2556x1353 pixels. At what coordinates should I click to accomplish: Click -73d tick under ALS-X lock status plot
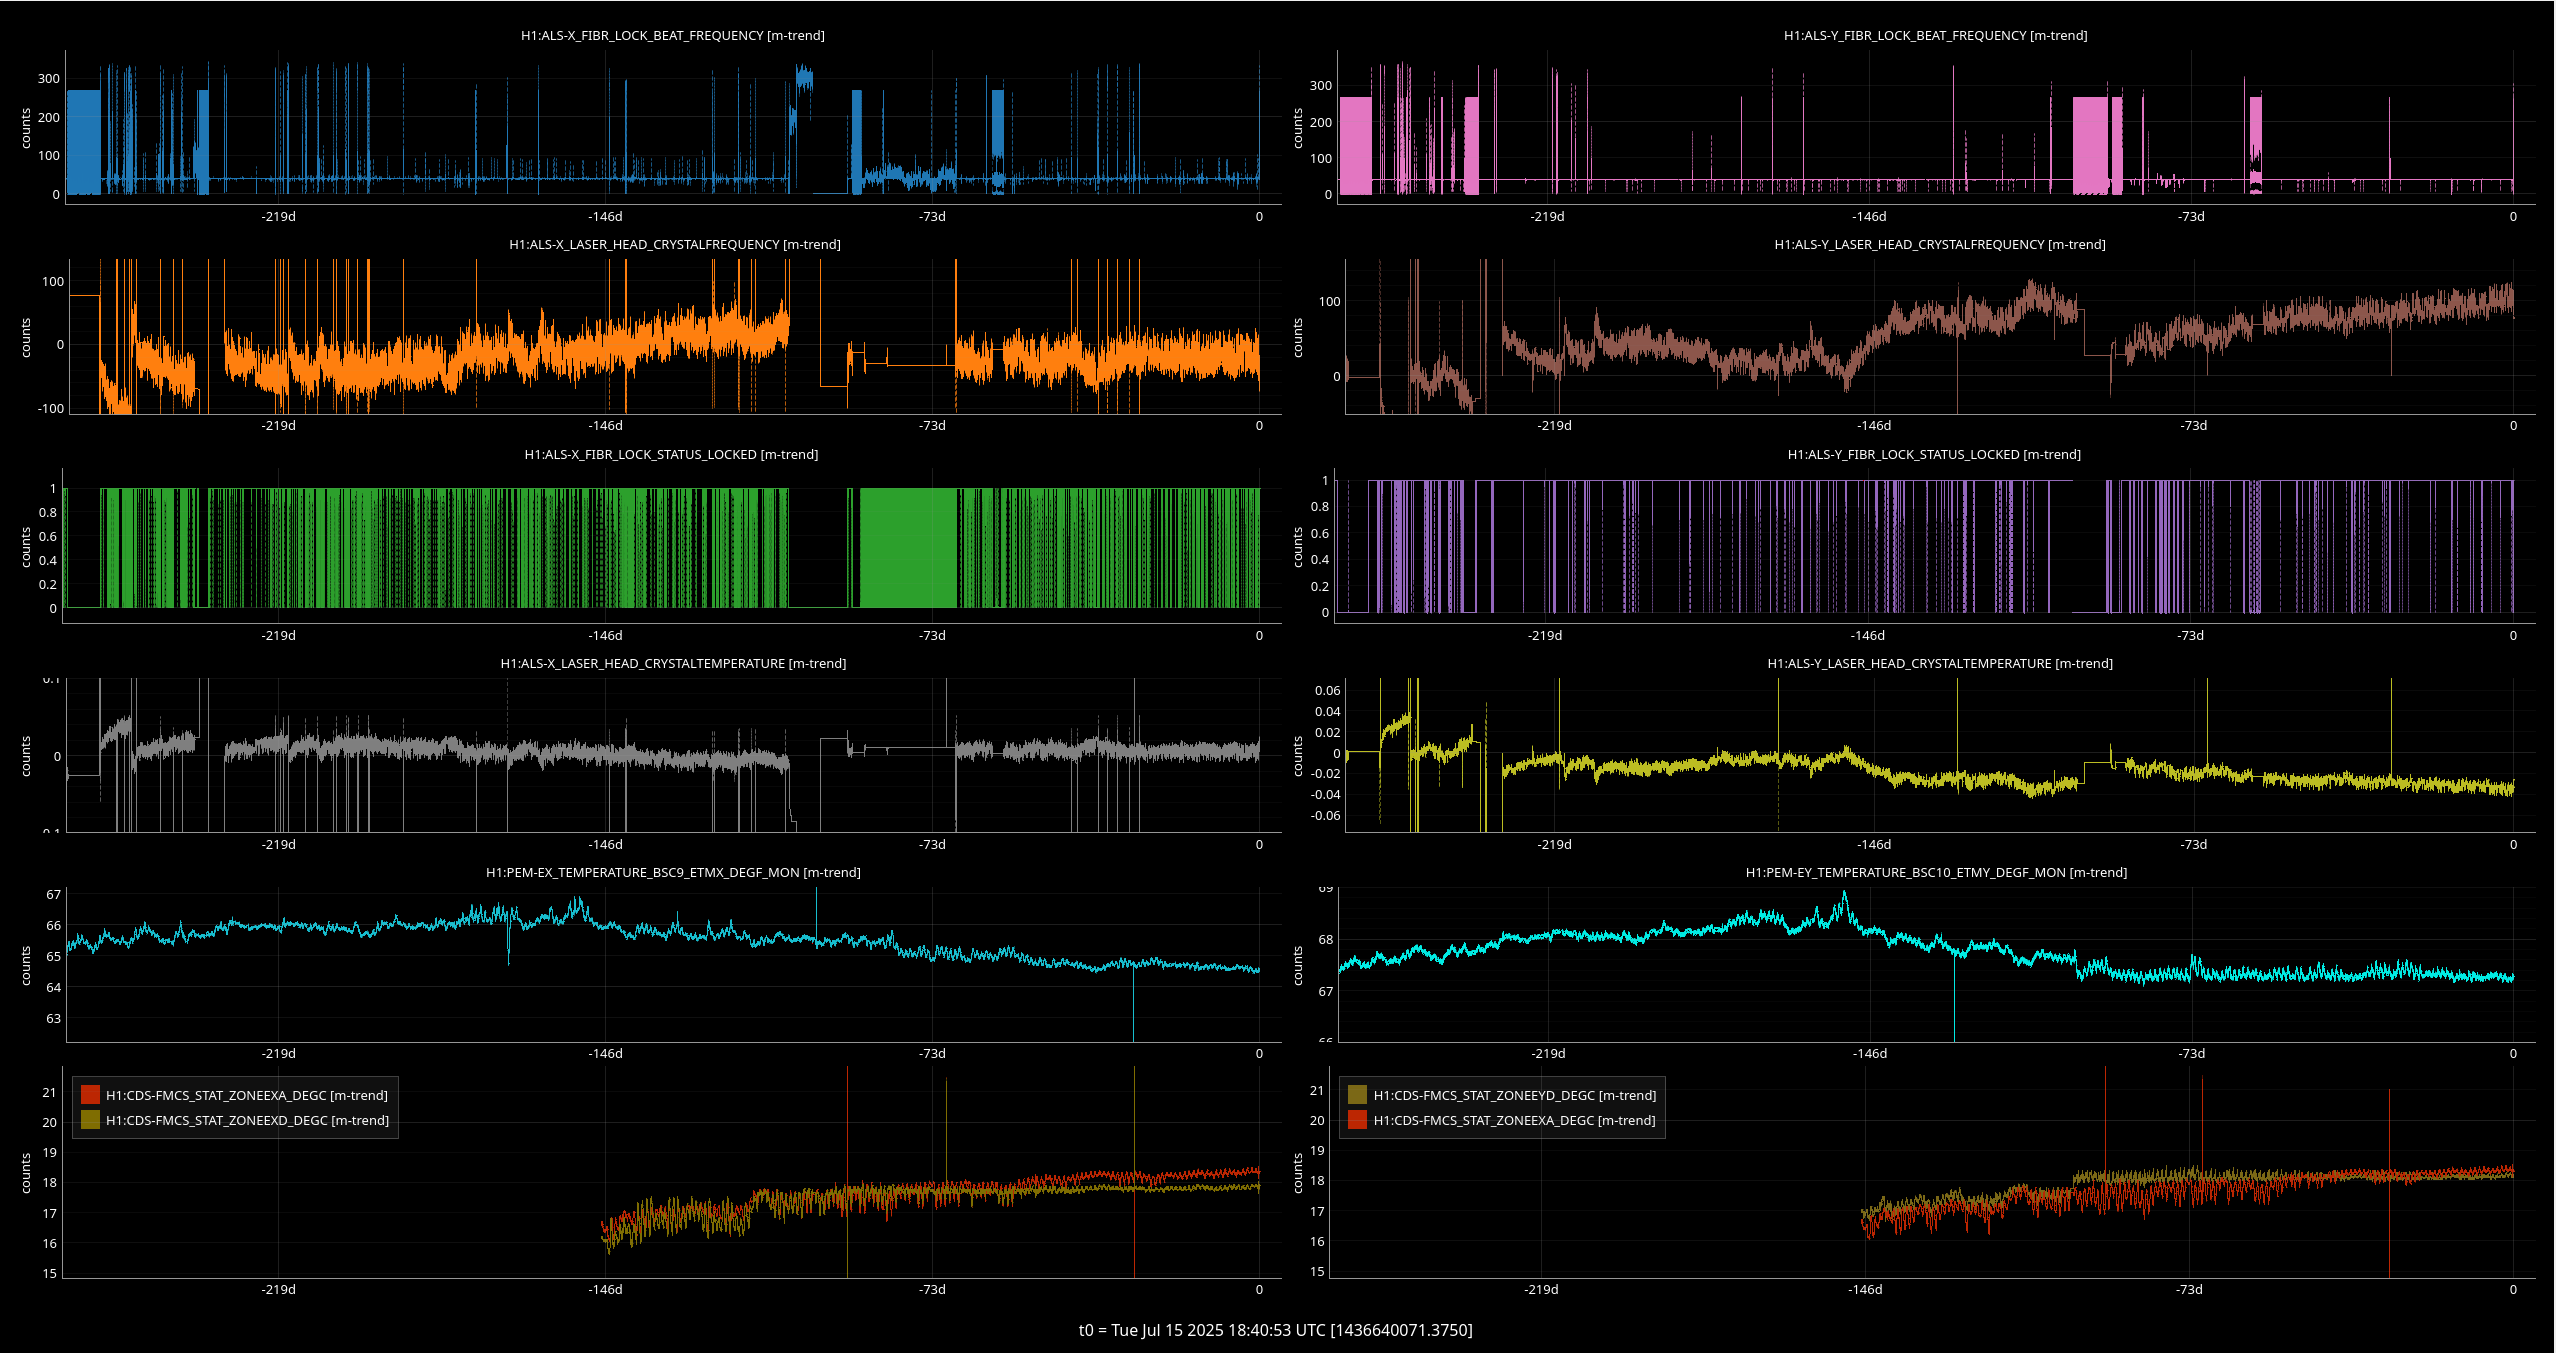tap(932, 635)
